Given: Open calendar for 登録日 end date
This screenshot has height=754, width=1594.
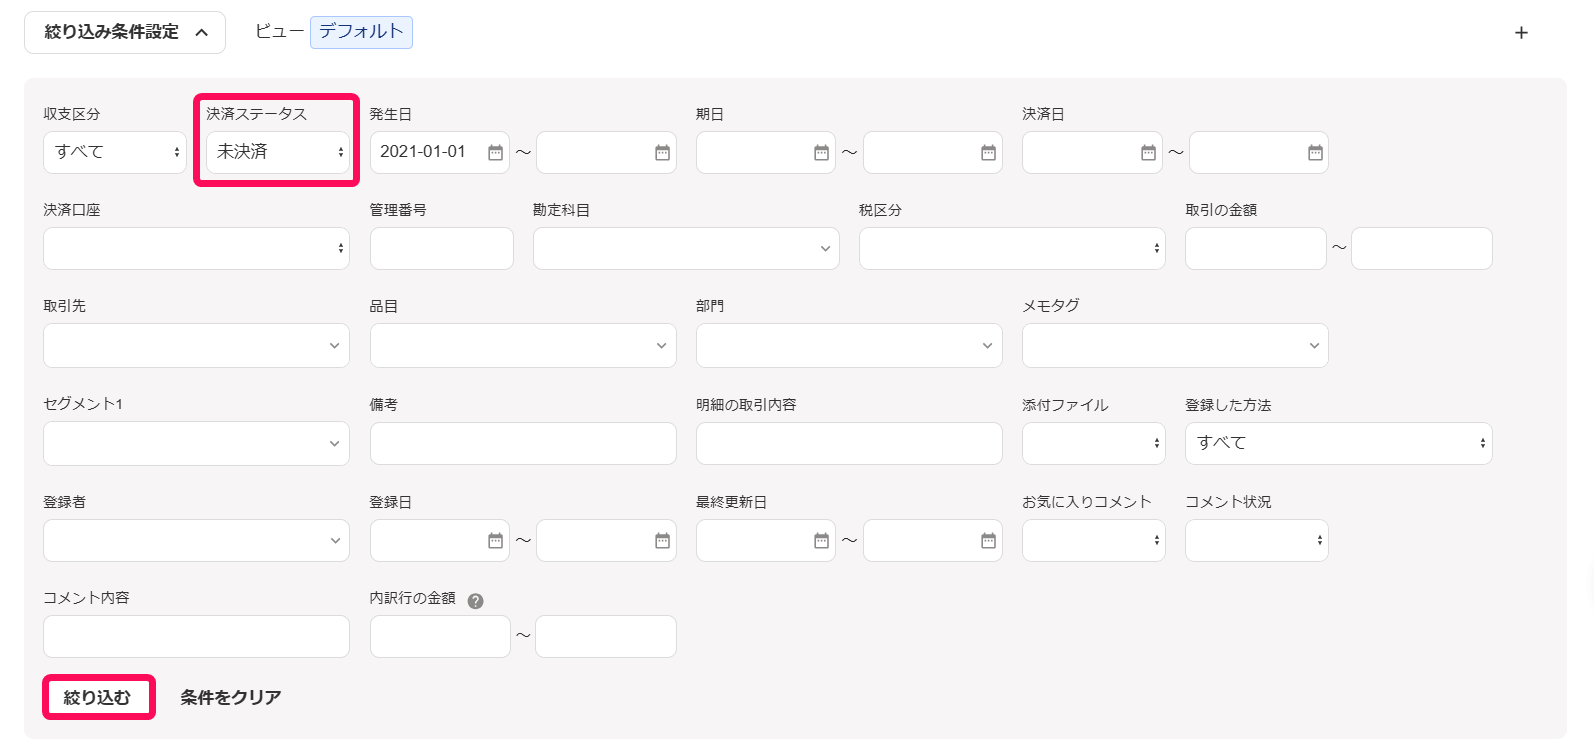Looking at the screenshot, I should tap(662, 540).
